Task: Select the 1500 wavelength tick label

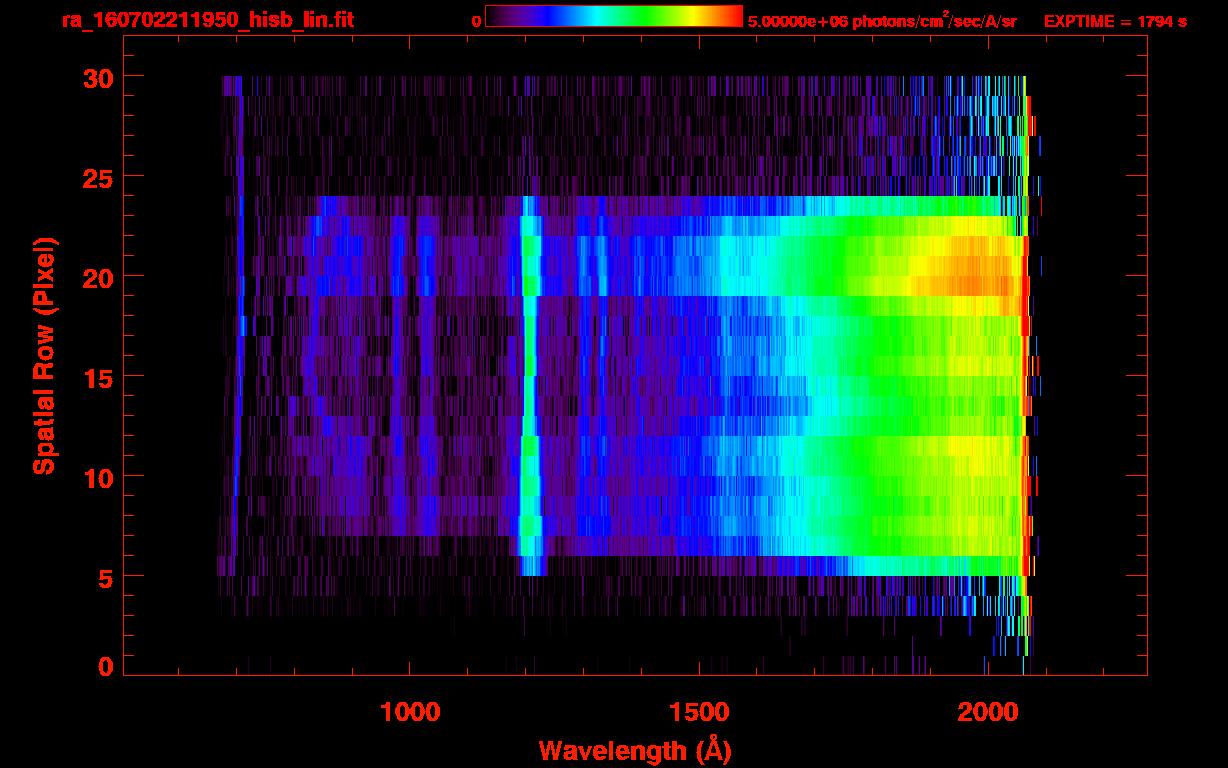Action: [x=698, y=712]
